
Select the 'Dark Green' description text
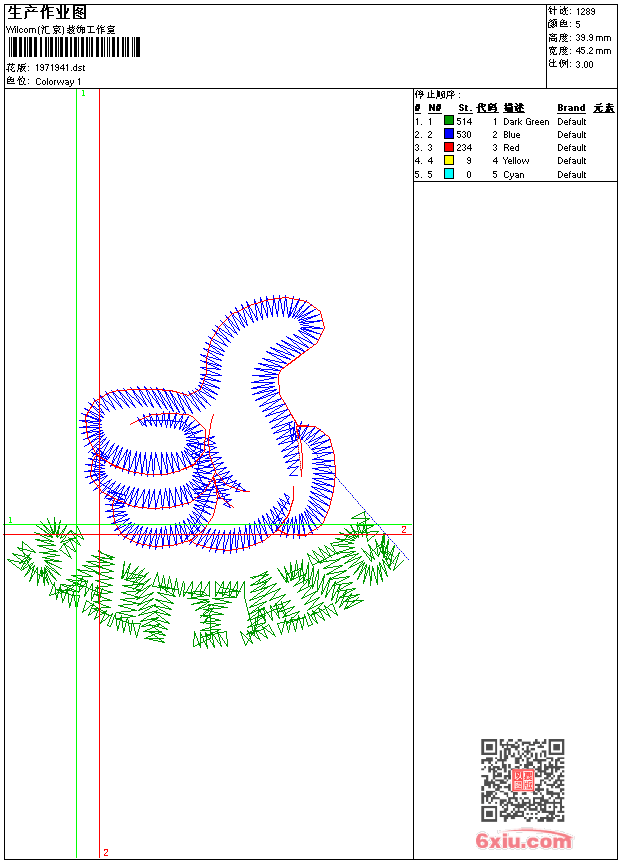click(526, 122)
